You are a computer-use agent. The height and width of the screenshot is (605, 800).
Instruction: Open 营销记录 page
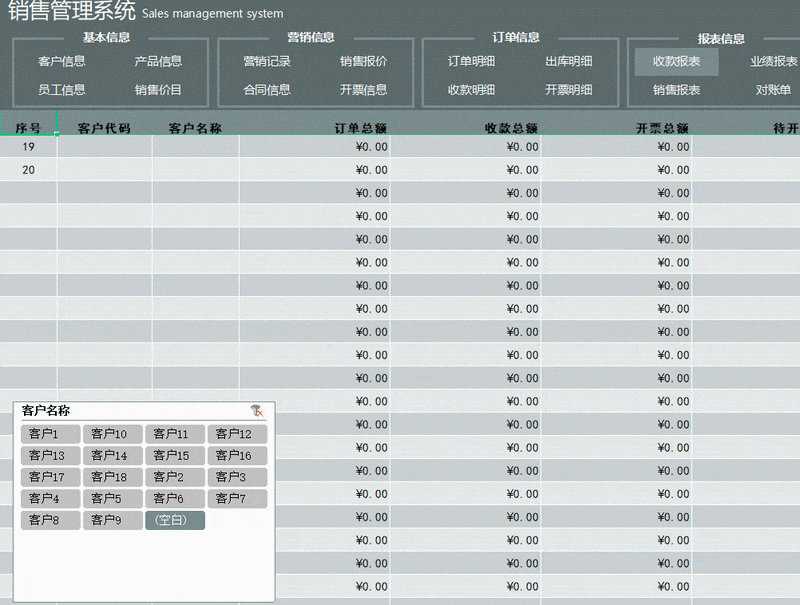click(267, 61)
